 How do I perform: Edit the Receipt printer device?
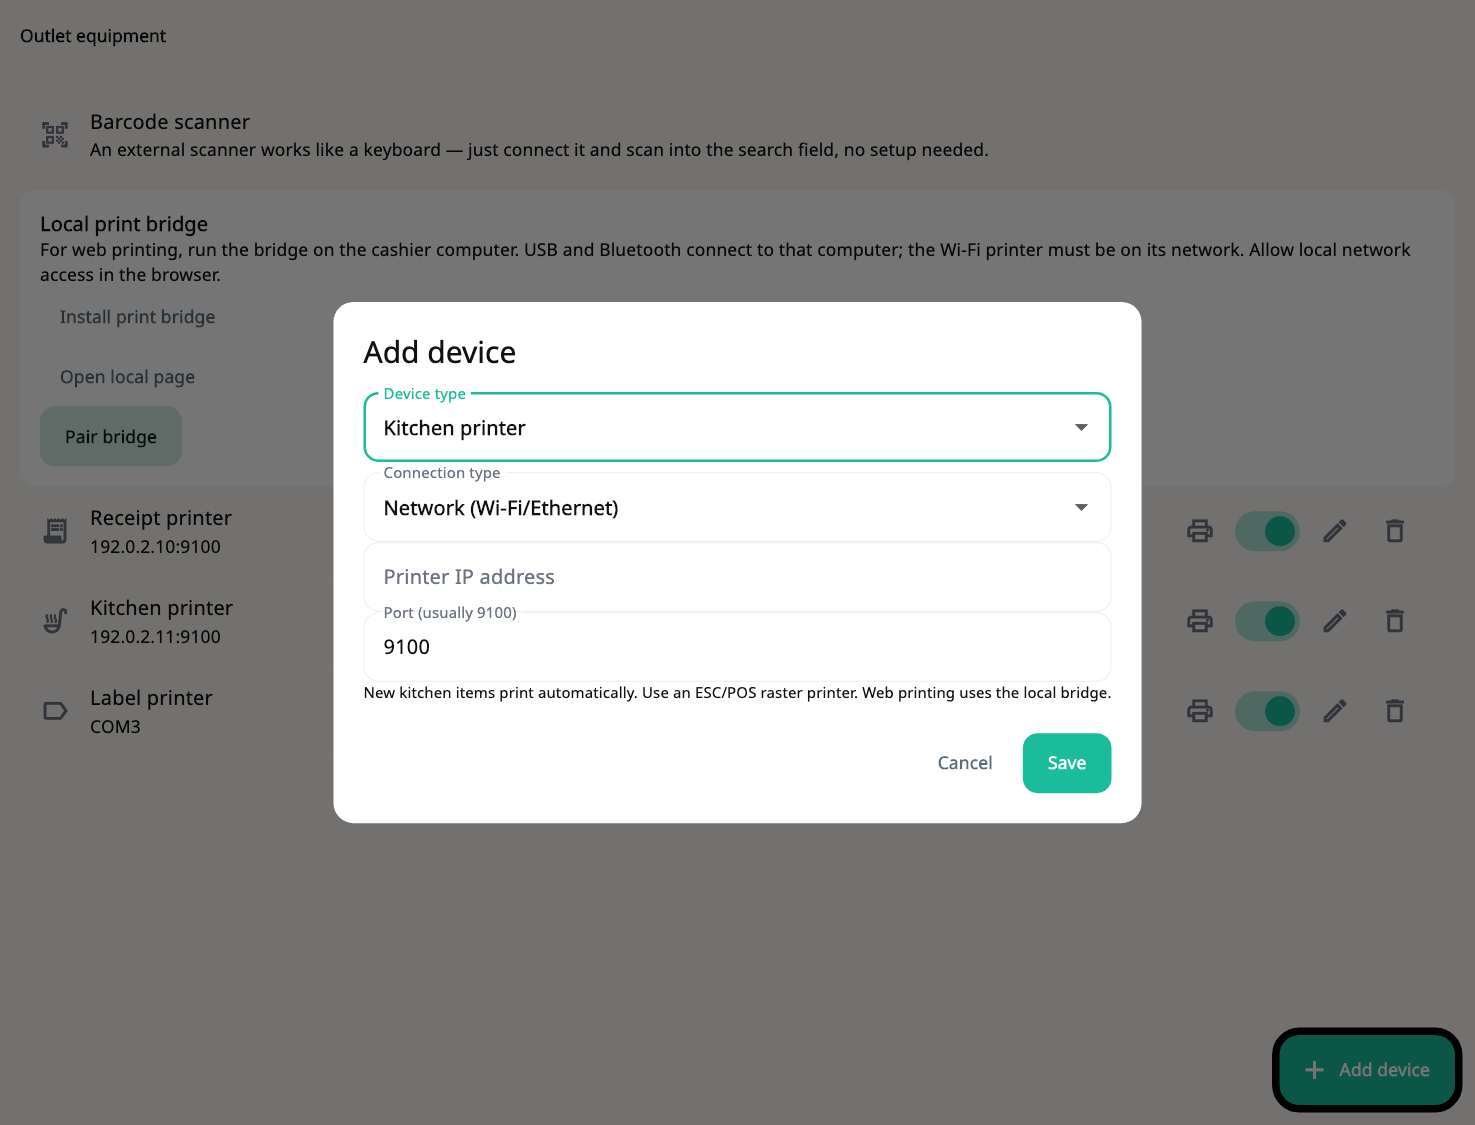click(1335, 531)
